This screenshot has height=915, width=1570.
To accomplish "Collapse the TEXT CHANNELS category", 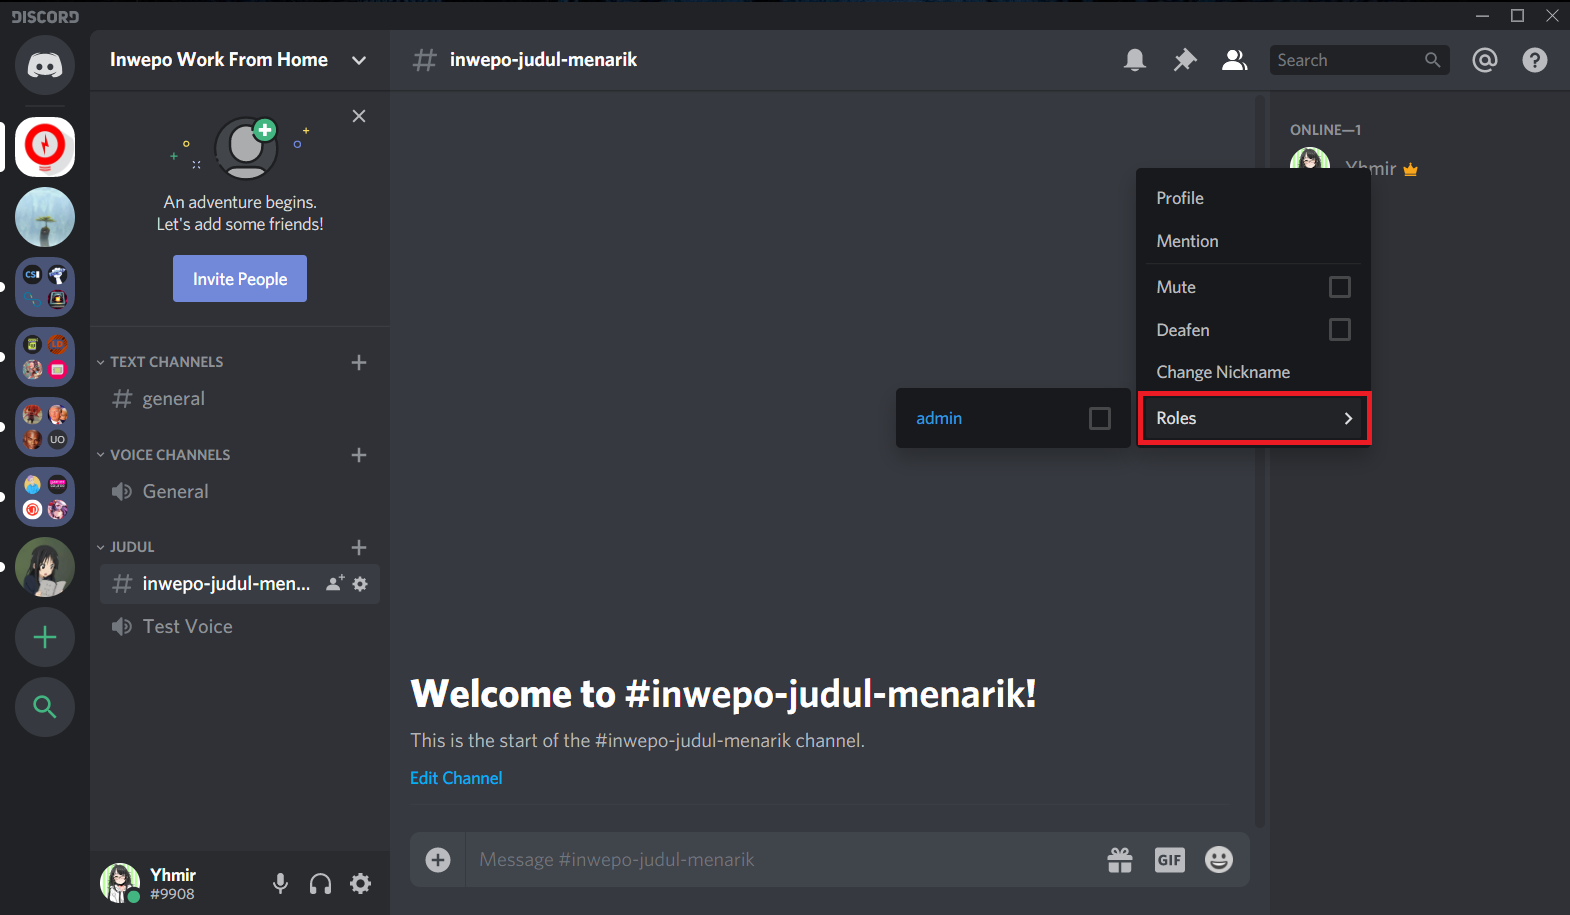I will coord(166,362).
